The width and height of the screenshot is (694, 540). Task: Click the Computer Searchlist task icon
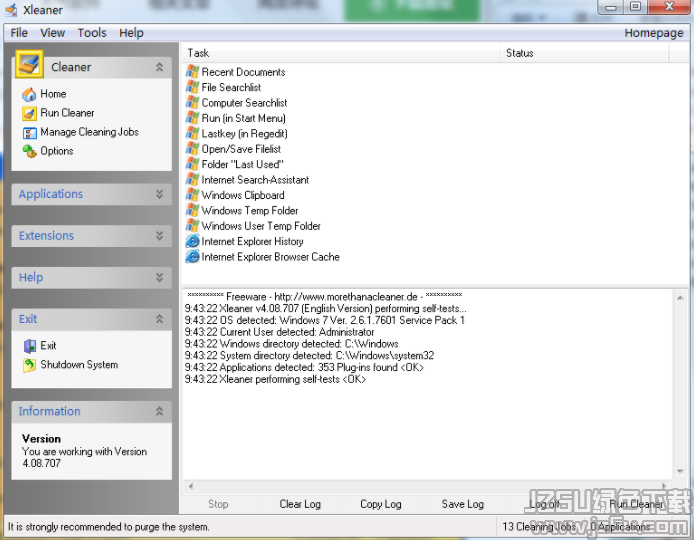[x=192, y=102]
